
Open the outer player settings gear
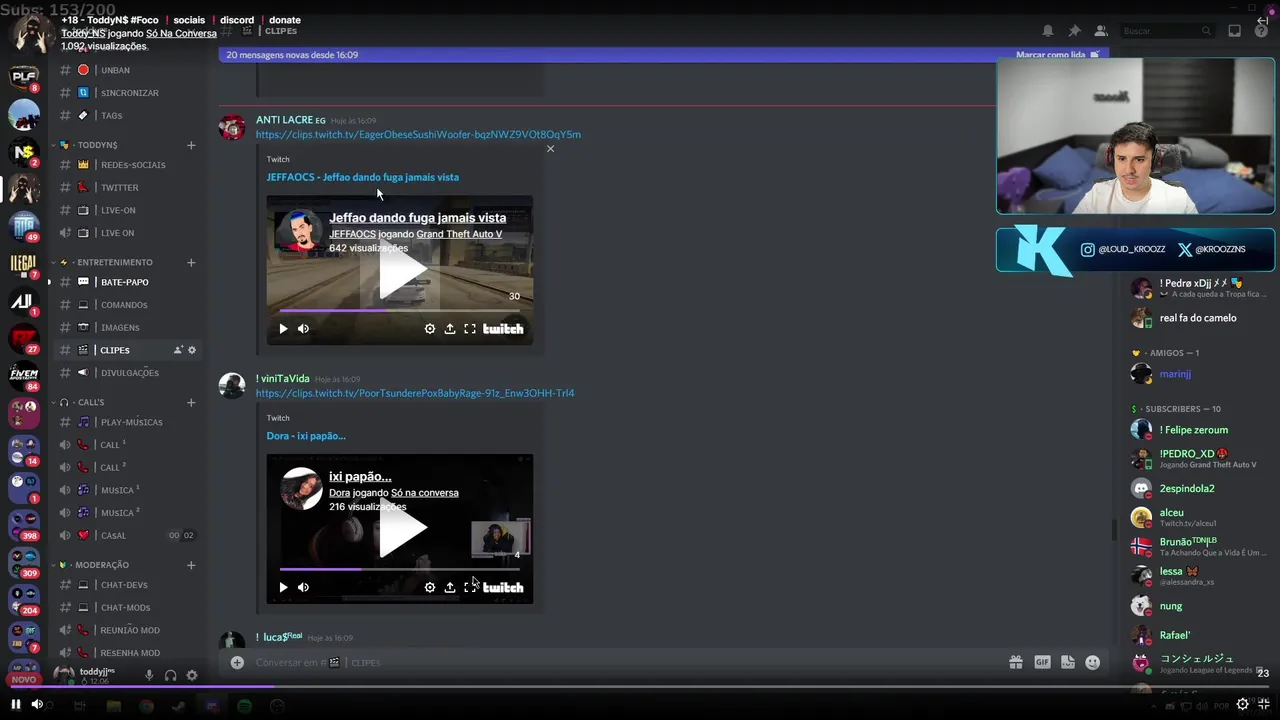click(x=1243, y=704)
